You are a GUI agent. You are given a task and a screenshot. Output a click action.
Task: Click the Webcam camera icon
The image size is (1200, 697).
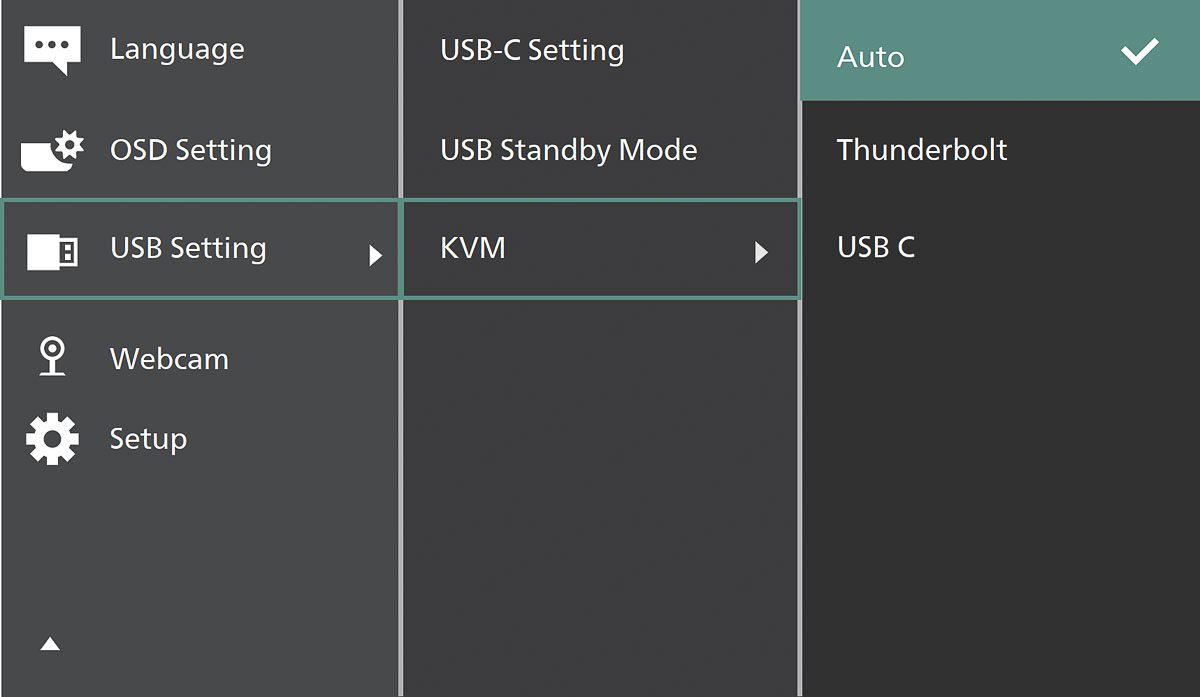coord(51,357)
